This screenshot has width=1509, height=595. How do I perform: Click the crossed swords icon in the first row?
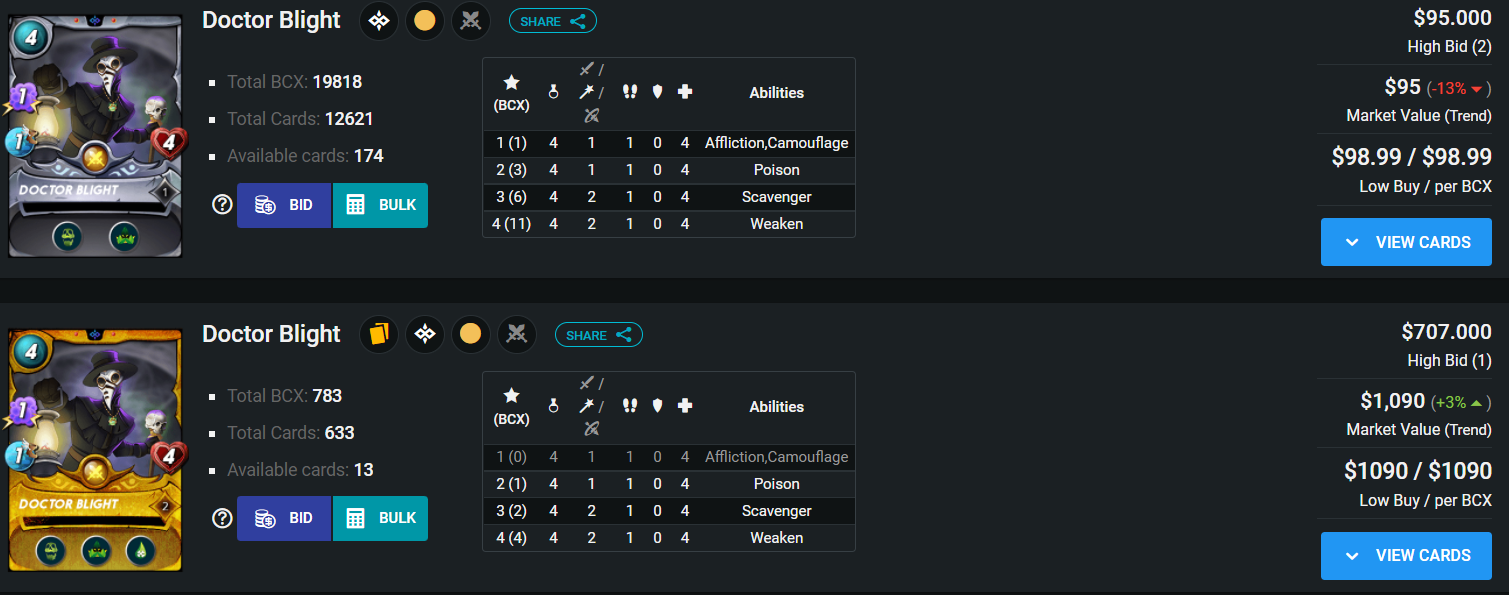pos(470,20)
